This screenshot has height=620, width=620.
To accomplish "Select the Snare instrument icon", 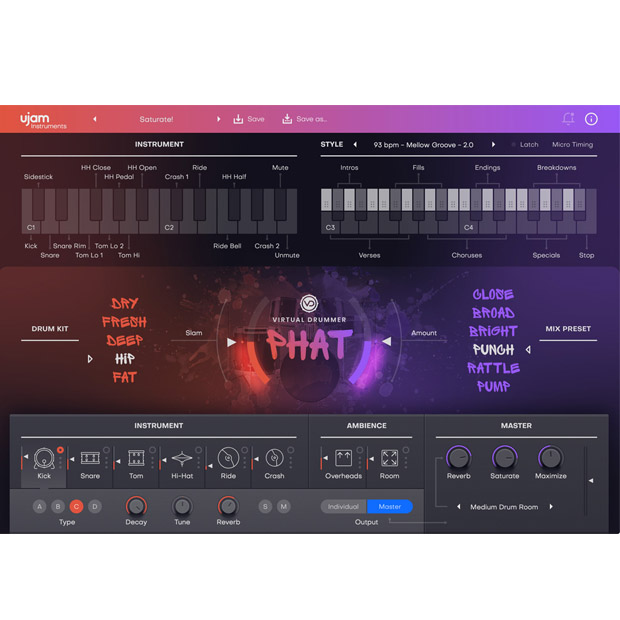I will pos(90,458).
